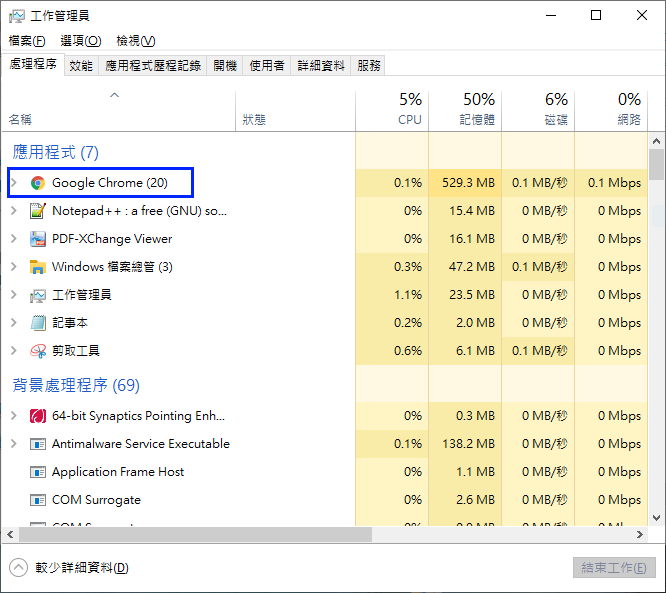The height and width of the screenshot is (593, 666).
Task: Click the Synaptics Pointing icon
Action: pos(38,416)
